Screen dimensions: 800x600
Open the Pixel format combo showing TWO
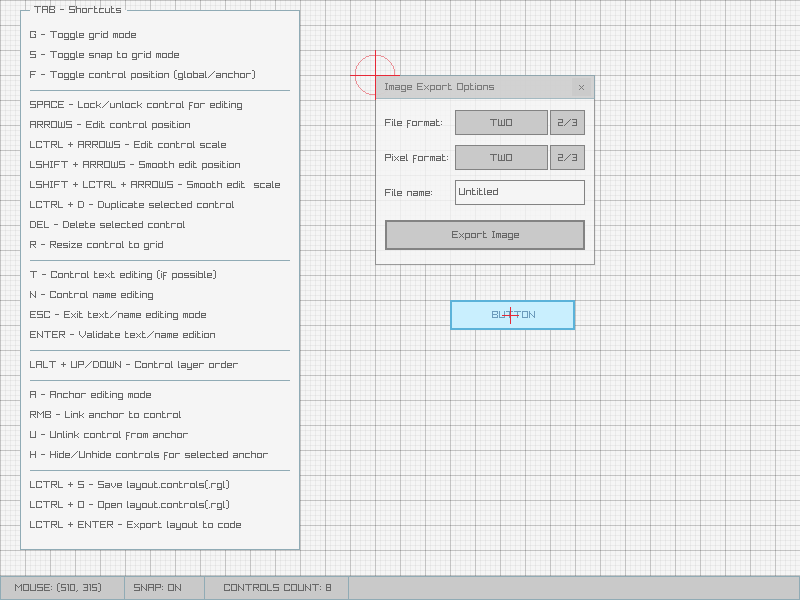pos(500,157)
